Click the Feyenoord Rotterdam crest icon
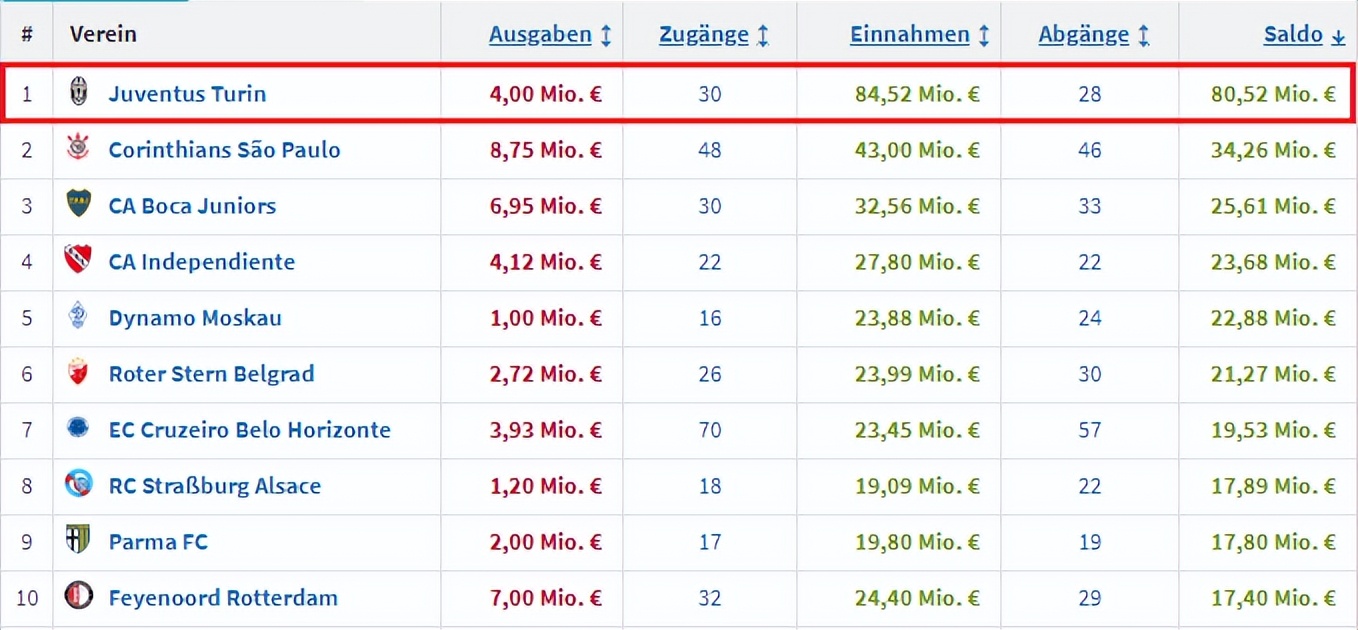This screenshot has width=1358, height=630. tap(78, 597)
